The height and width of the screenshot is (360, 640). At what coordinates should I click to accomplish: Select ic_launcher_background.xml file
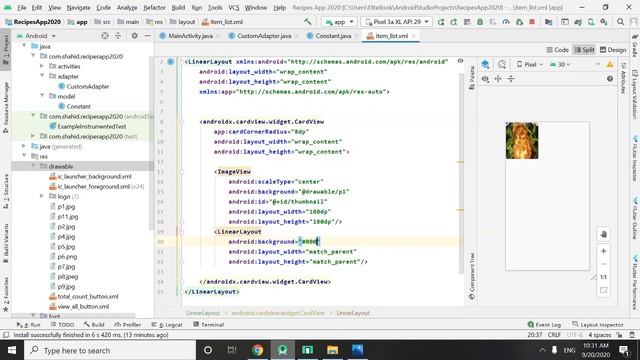[x=94, y=176]
